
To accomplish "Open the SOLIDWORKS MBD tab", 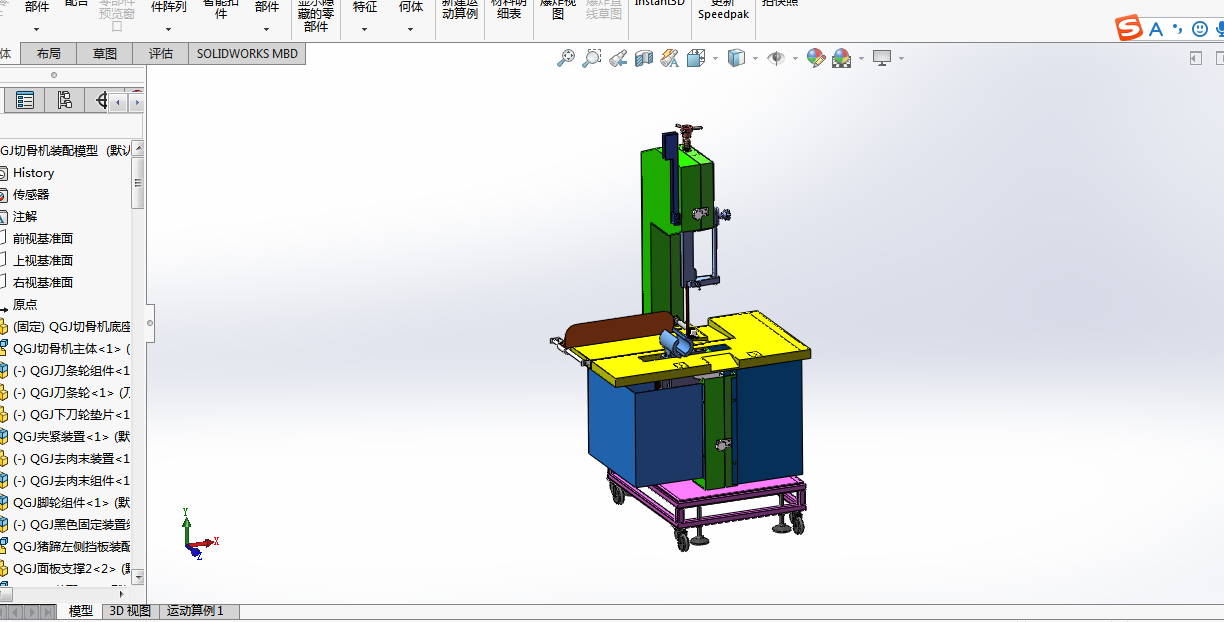I will [247, 54].
